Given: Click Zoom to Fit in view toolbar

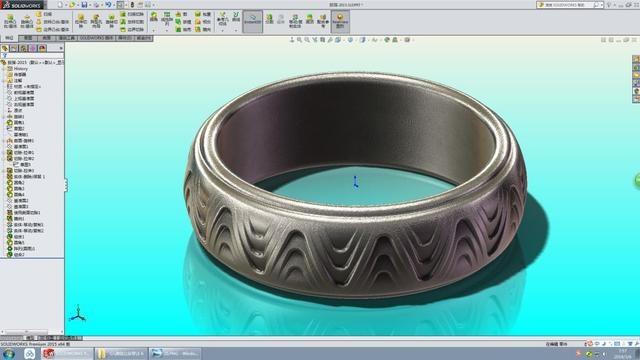Looking at the screenshot, I should click(x=300, y=40).
